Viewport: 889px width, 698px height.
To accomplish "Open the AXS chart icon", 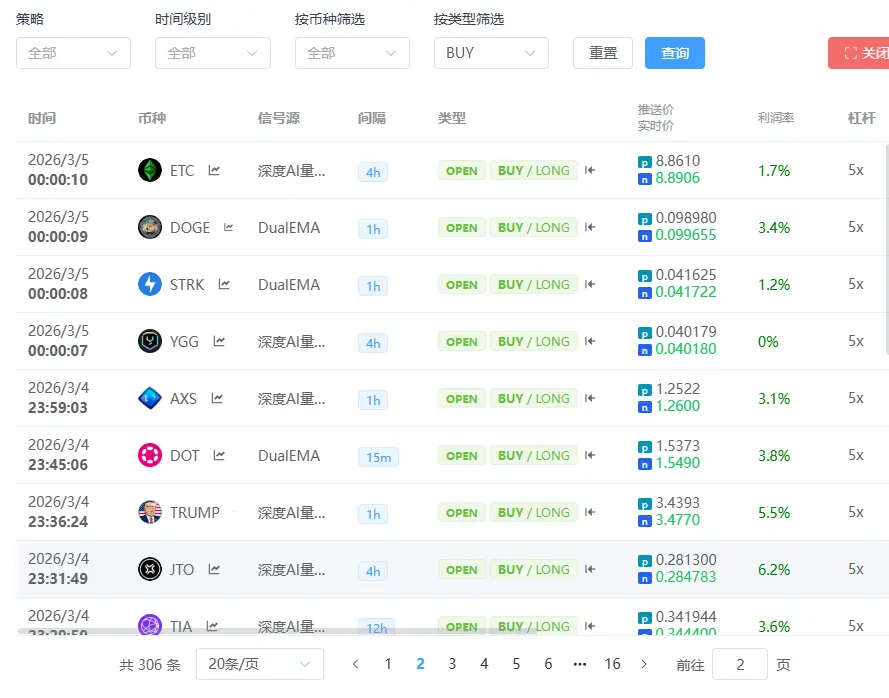I will (217, 399).
